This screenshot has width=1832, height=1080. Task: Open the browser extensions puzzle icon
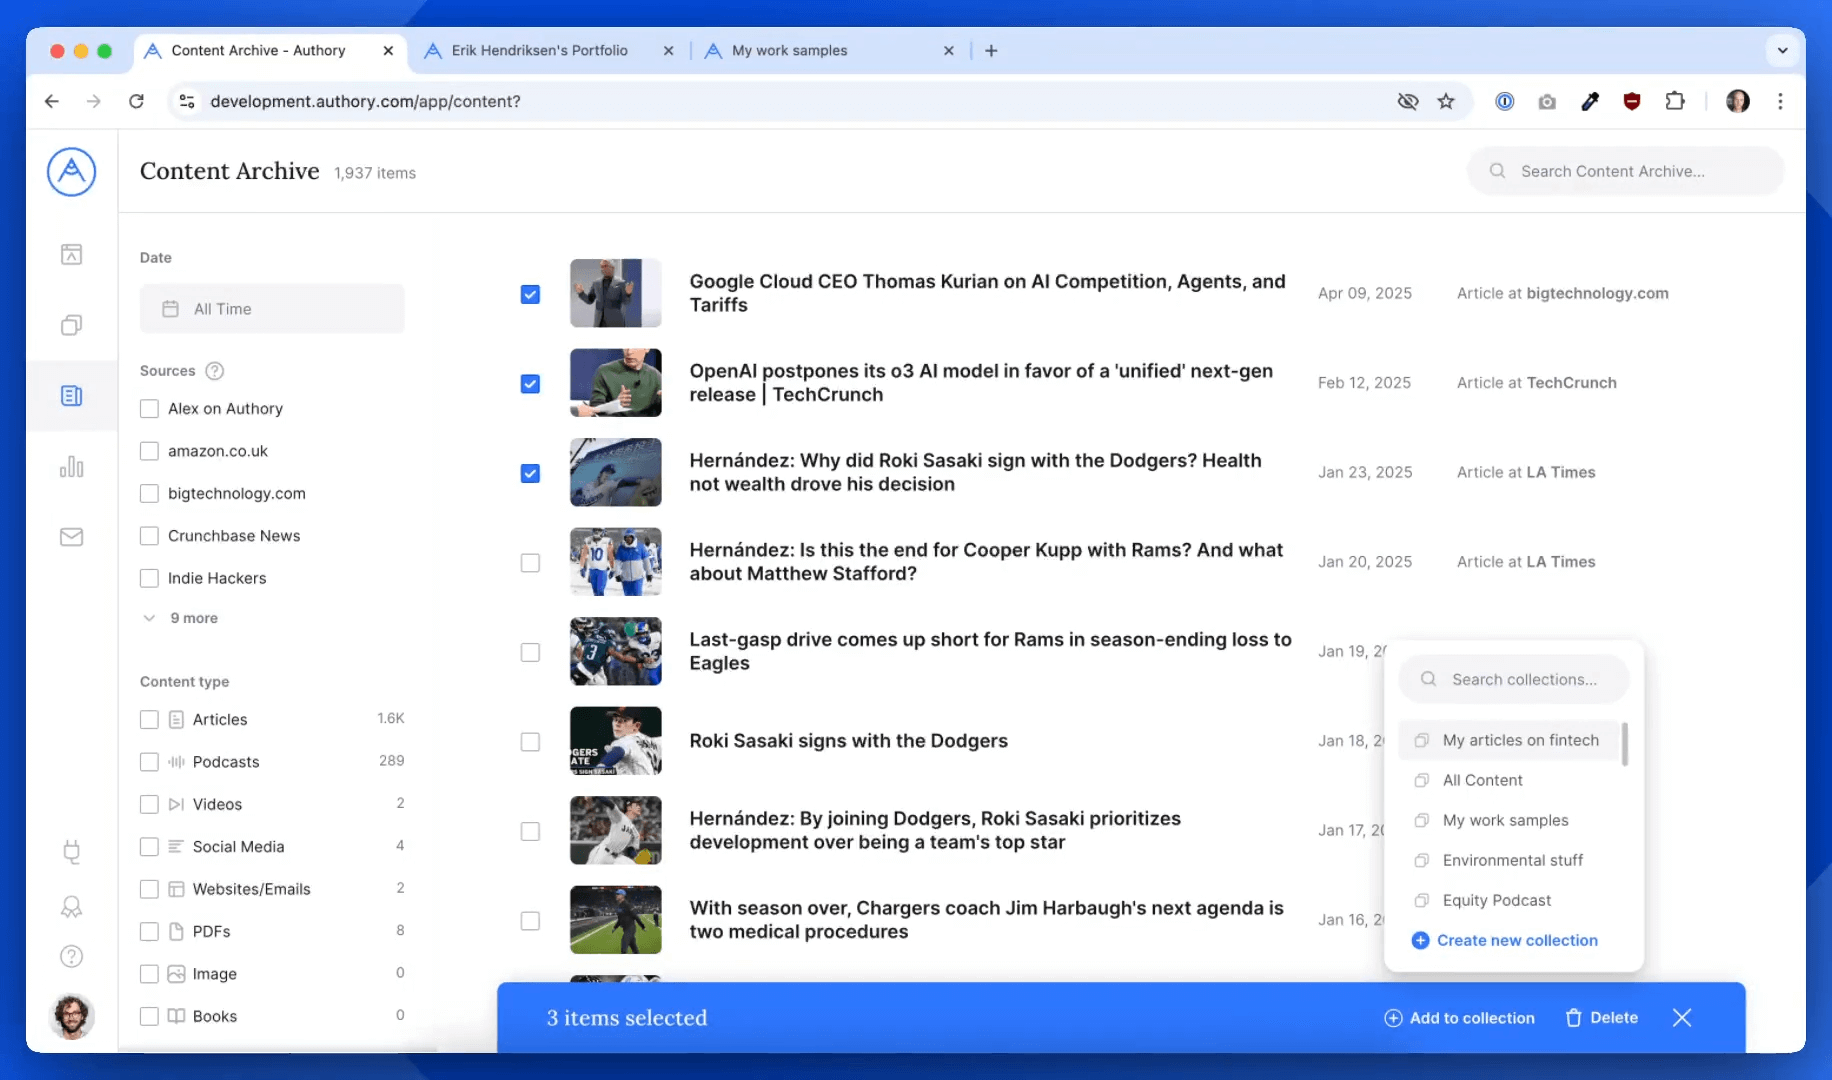(1675, 101)
